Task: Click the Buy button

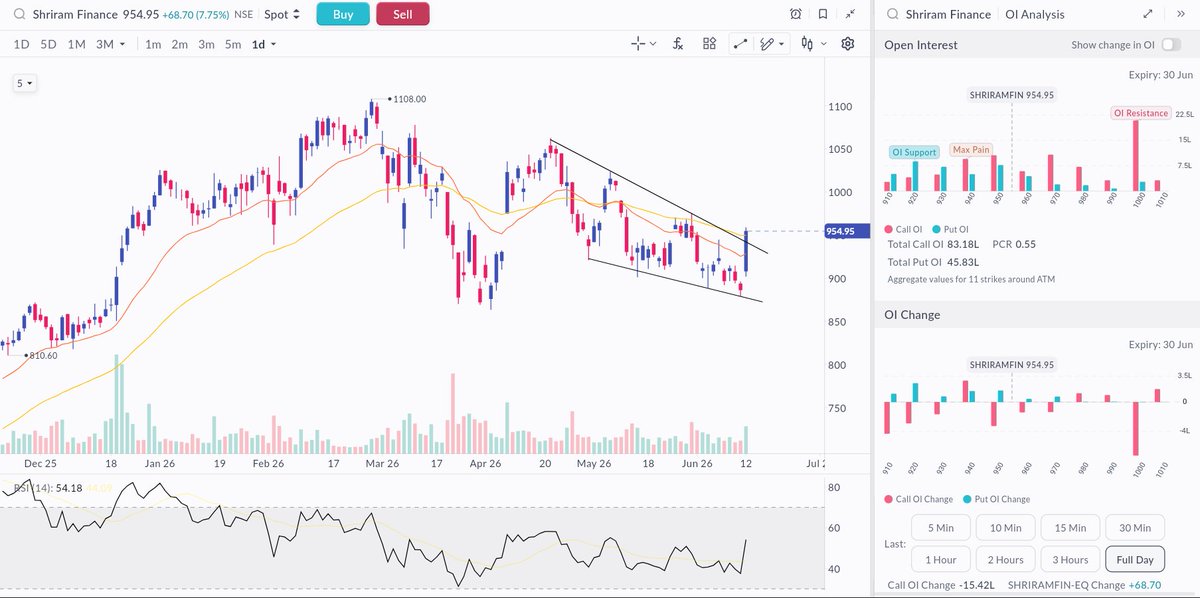Action: [x=343, y=14]
